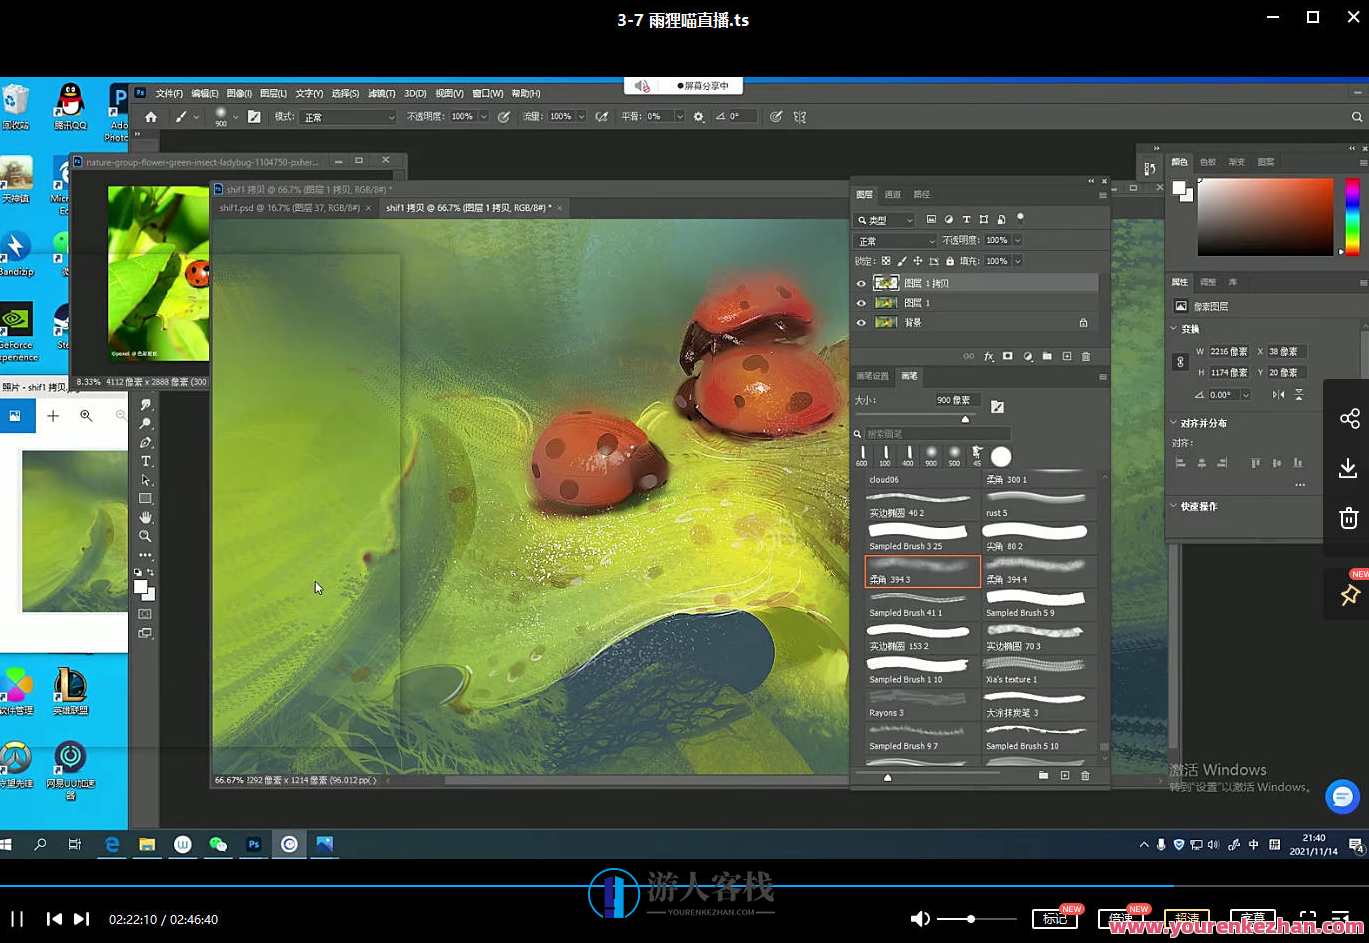Switch to the 通道 tab
Viewport: 1369px width, 943px height.
tap(893, 194)
